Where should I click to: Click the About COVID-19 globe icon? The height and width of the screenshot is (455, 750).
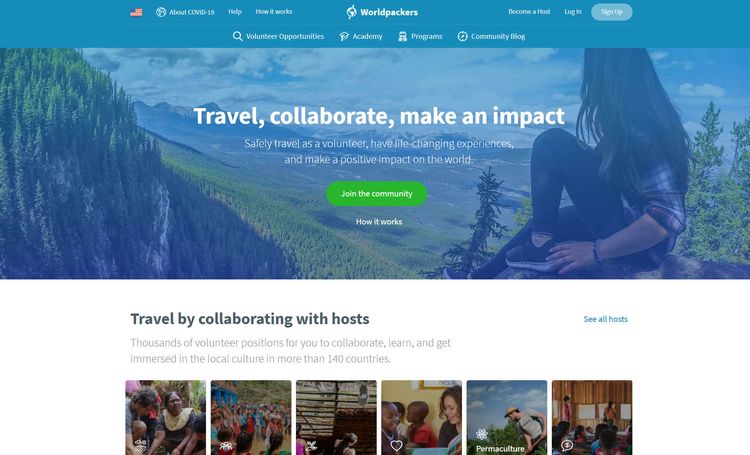(161, 12)
